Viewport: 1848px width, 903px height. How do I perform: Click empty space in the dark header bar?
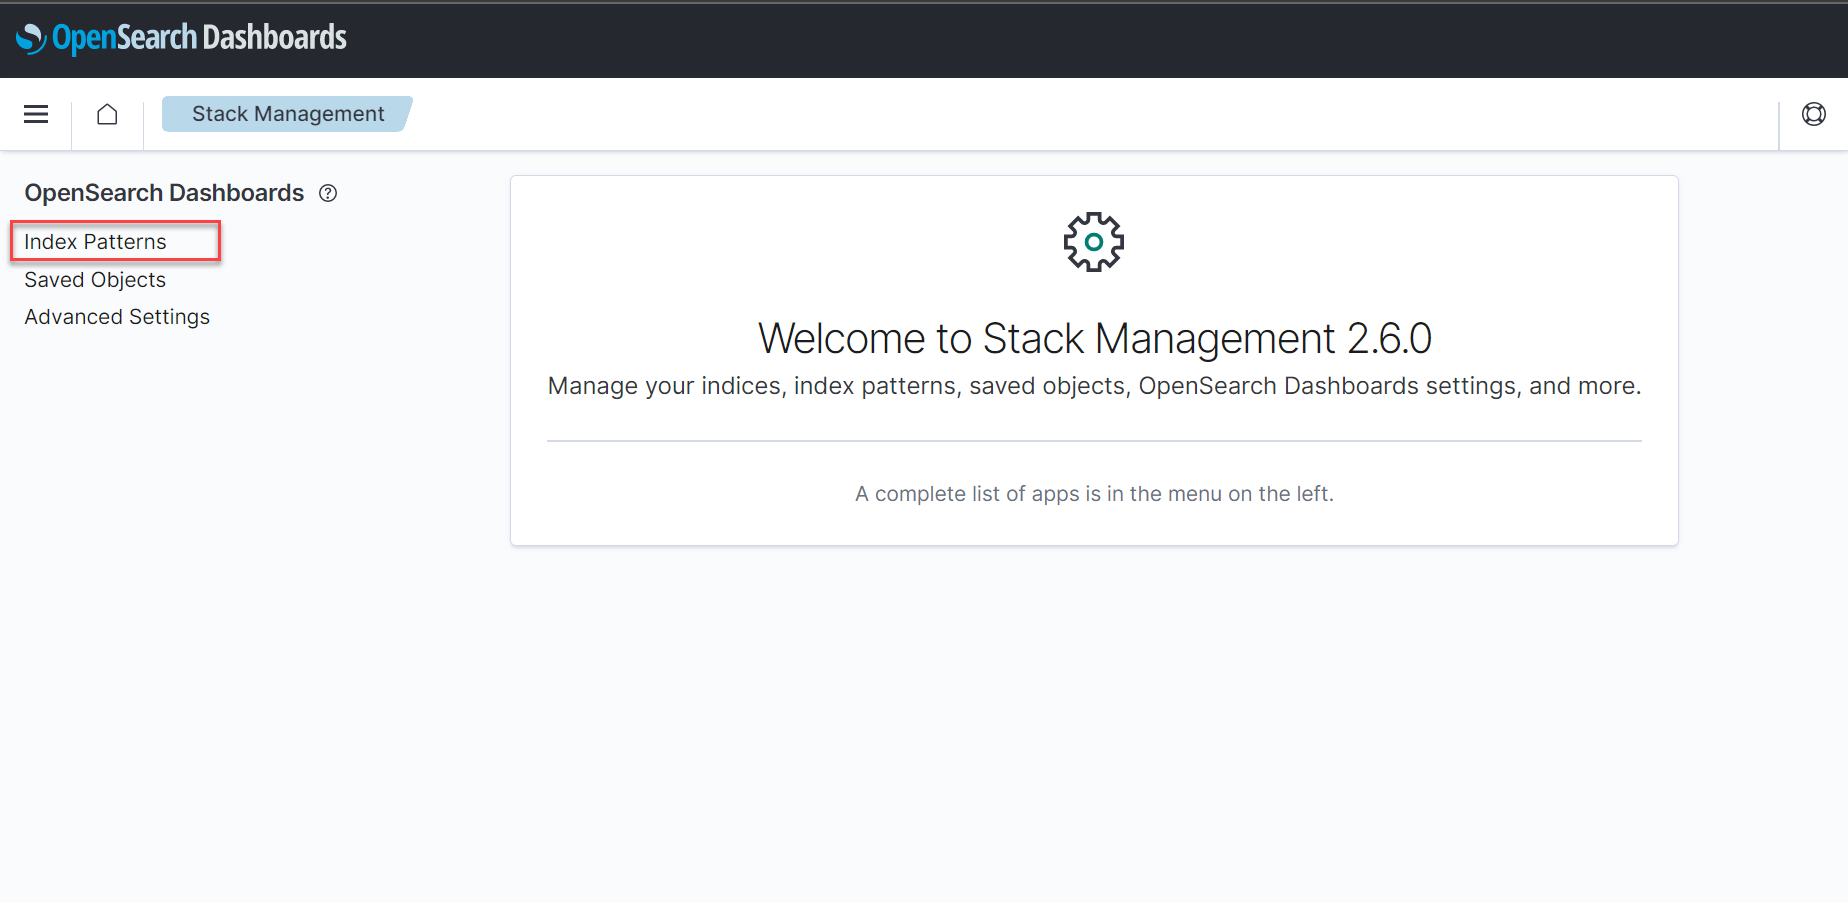click(x=1000, y=40)
